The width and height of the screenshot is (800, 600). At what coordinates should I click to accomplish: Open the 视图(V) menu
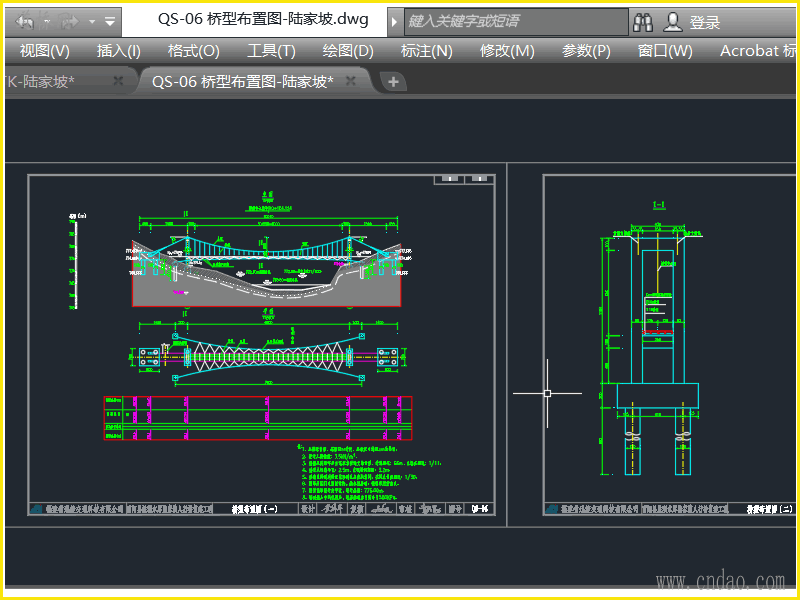(45, 51)
